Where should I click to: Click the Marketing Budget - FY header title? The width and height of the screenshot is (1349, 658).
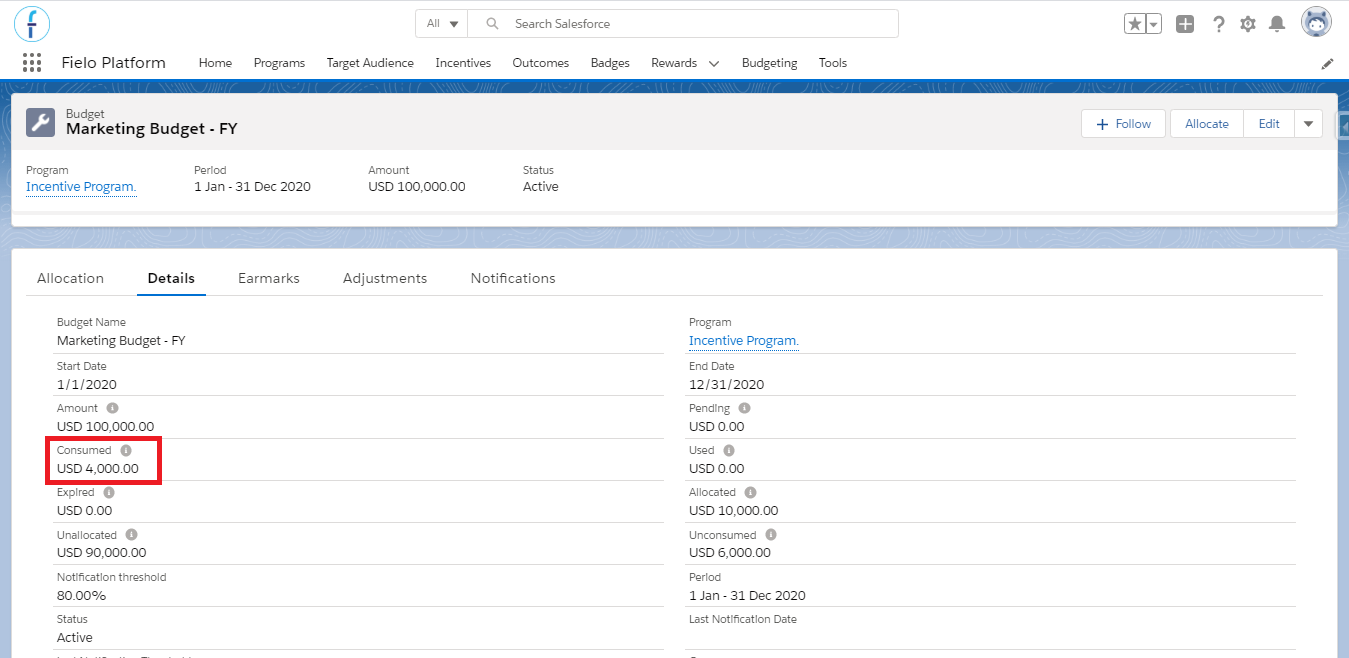(x=152, y=129)
